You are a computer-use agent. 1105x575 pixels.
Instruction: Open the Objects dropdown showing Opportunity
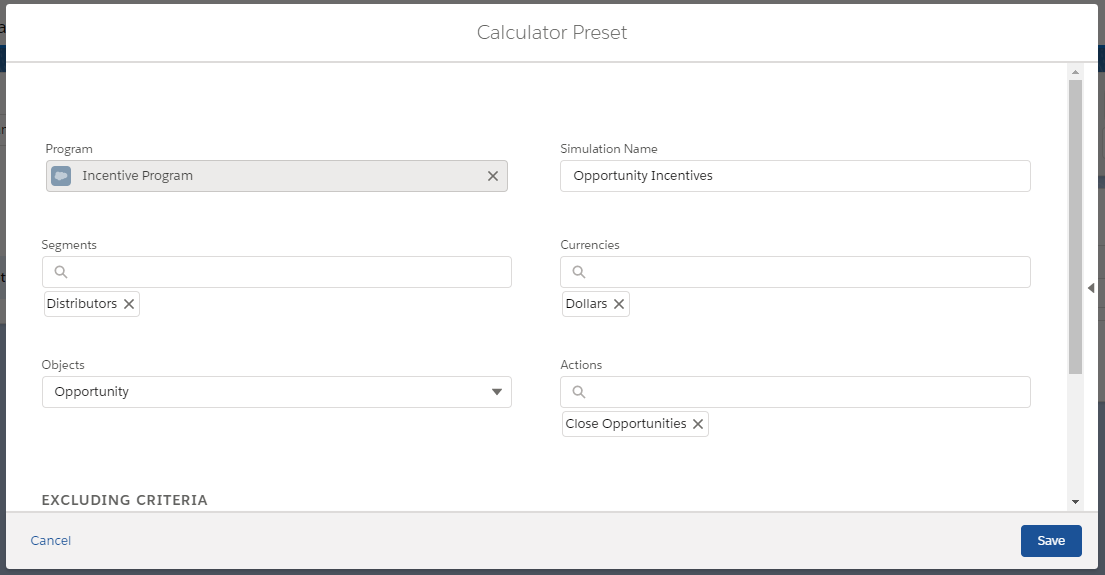[277, 392]
